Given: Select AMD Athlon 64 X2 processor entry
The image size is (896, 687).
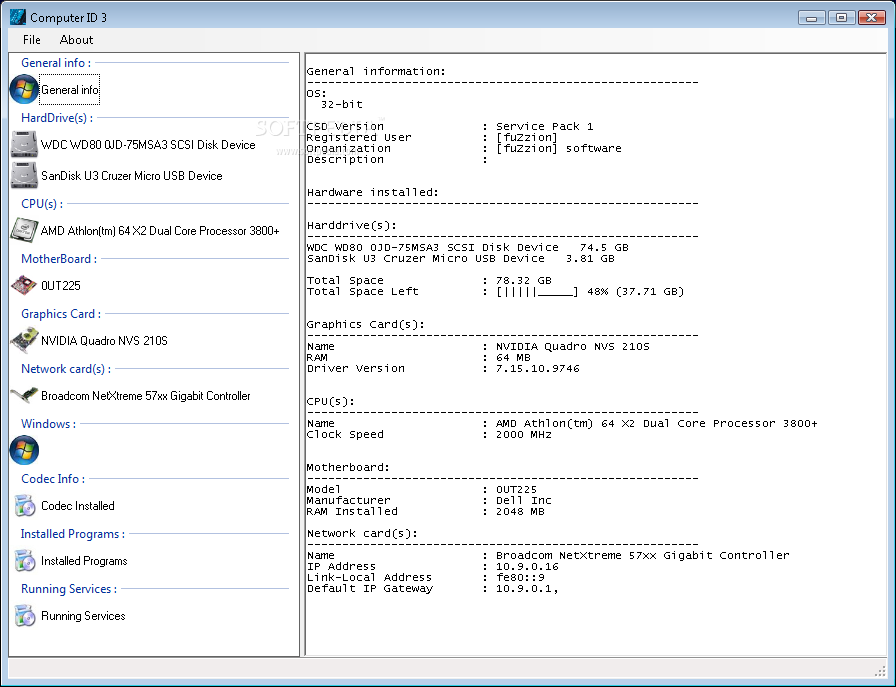Looking at the screenshot, I should 160,231.
